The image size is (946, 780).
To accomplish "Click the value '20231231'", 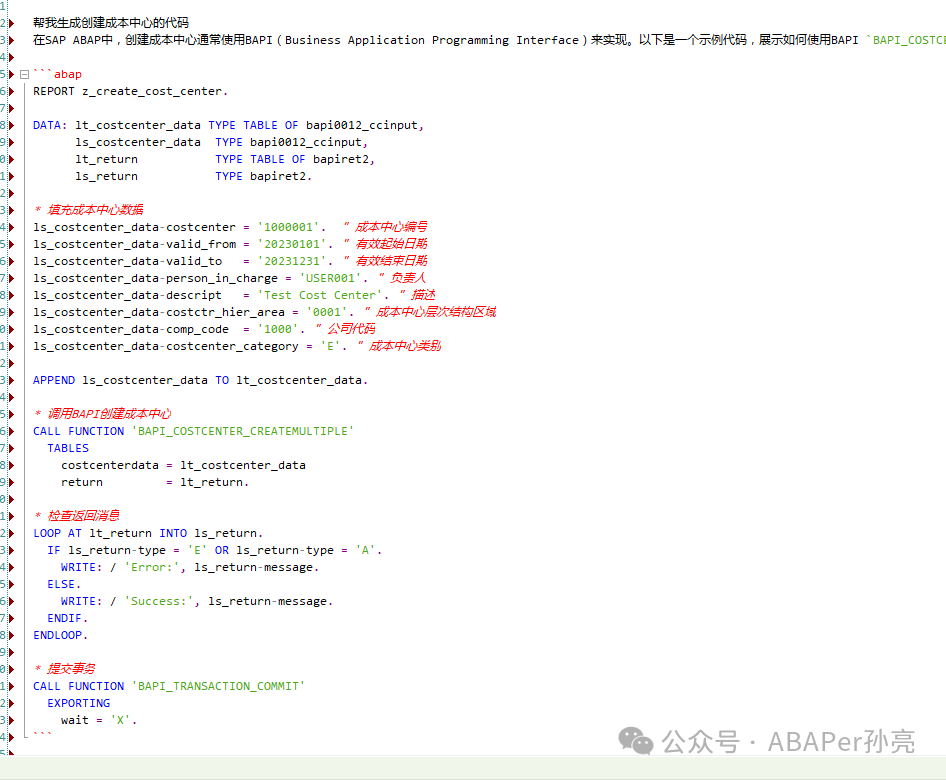I will coord(292,261).
